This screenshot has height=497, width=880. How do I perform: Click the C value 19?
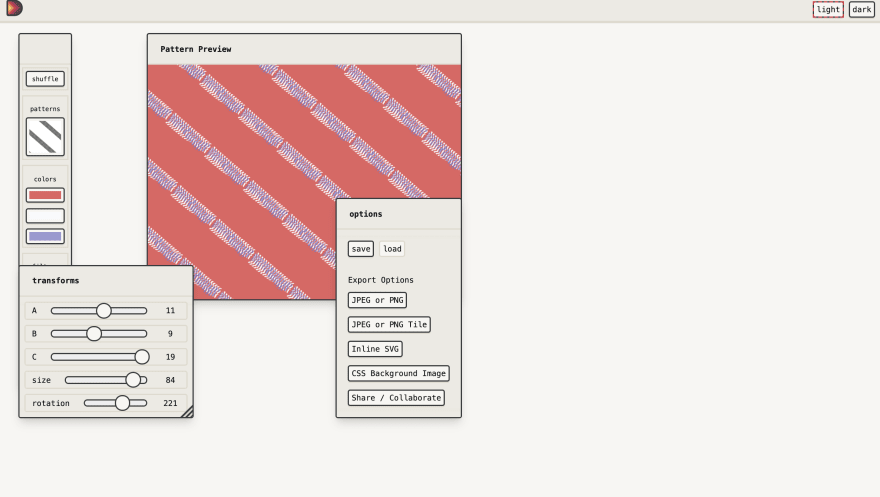point(170,357)
